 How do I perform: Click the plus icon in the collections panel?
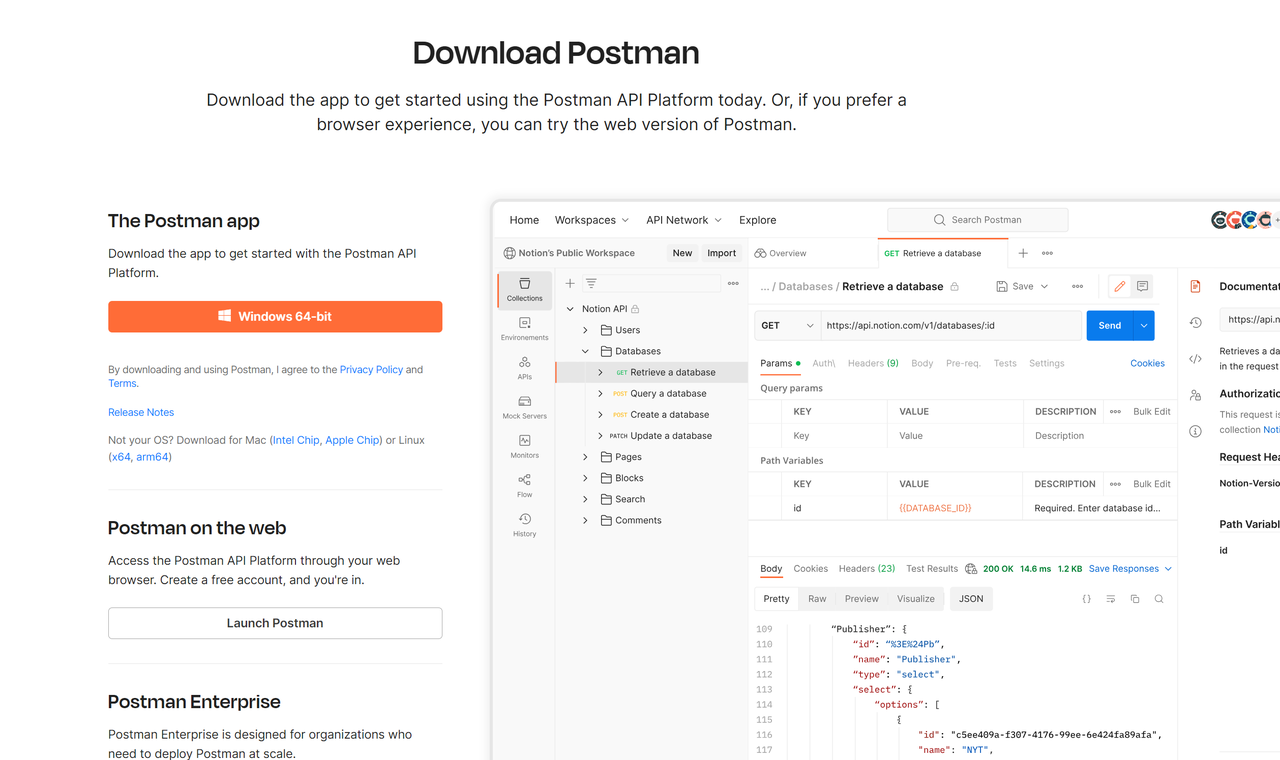pos(570,283)
